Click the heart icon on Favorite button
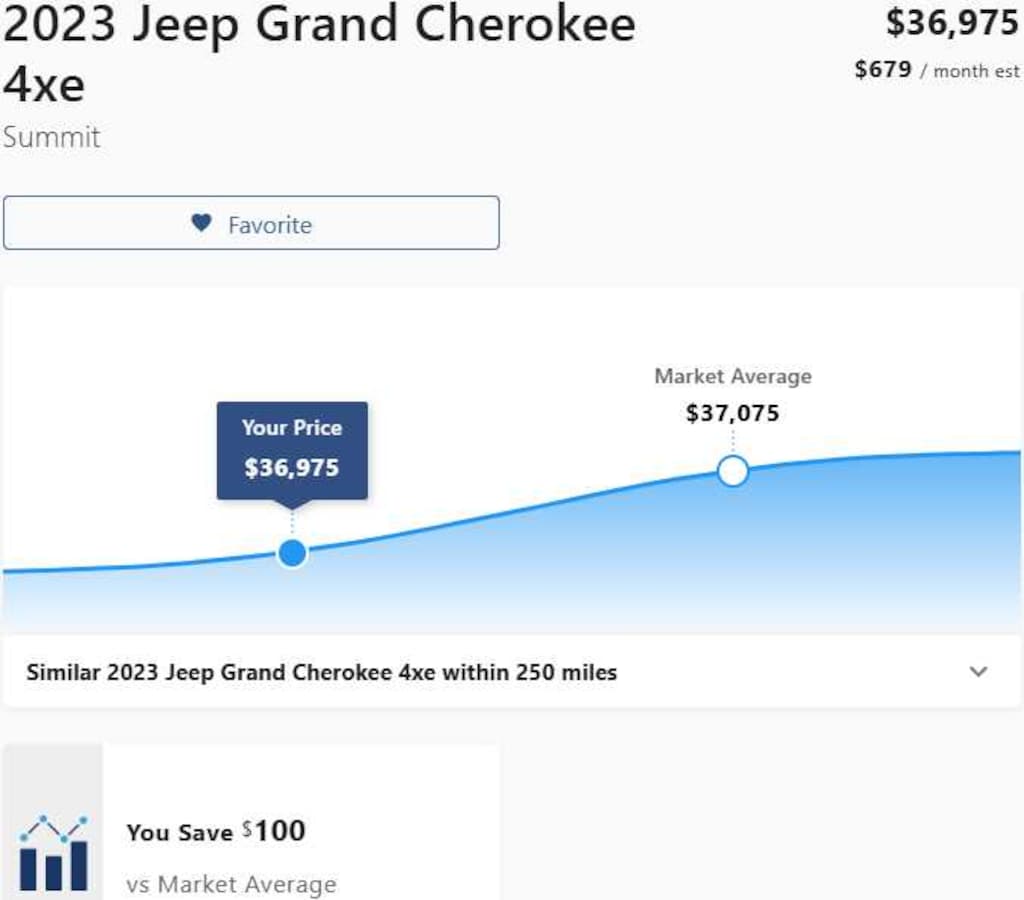This screenshot has height=900, width=1024. click(202, 223)
